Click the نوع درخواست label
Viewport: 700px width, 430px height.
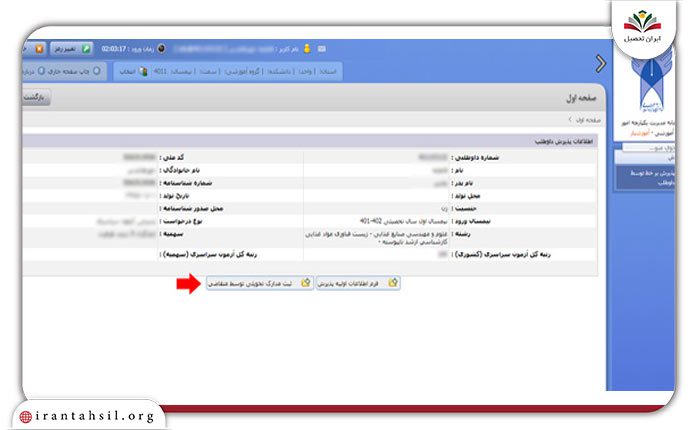pos(181,221)
